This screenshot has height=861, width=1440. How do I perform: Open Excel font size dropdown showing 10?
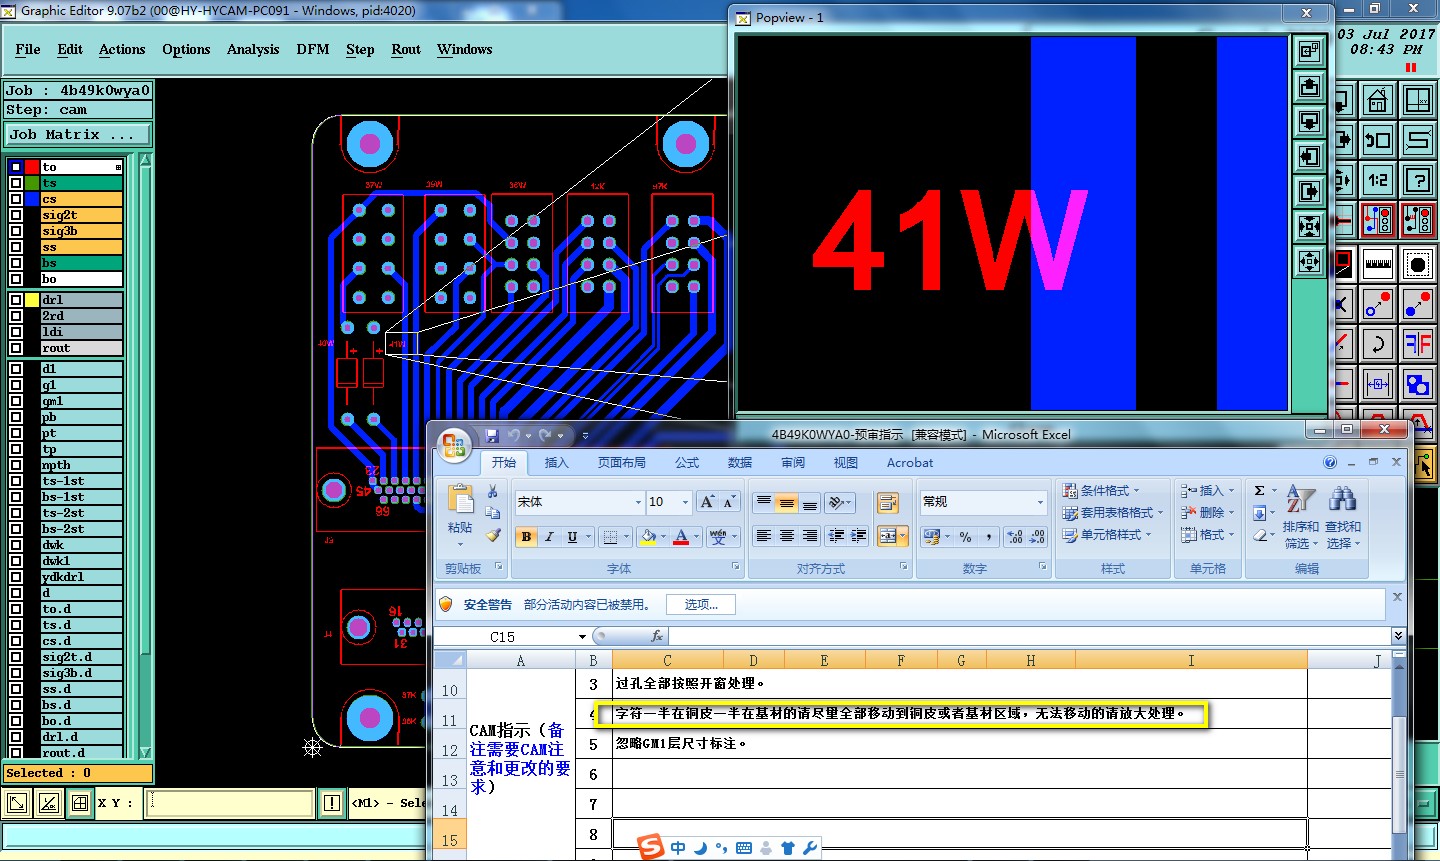[x=685, y=502]
